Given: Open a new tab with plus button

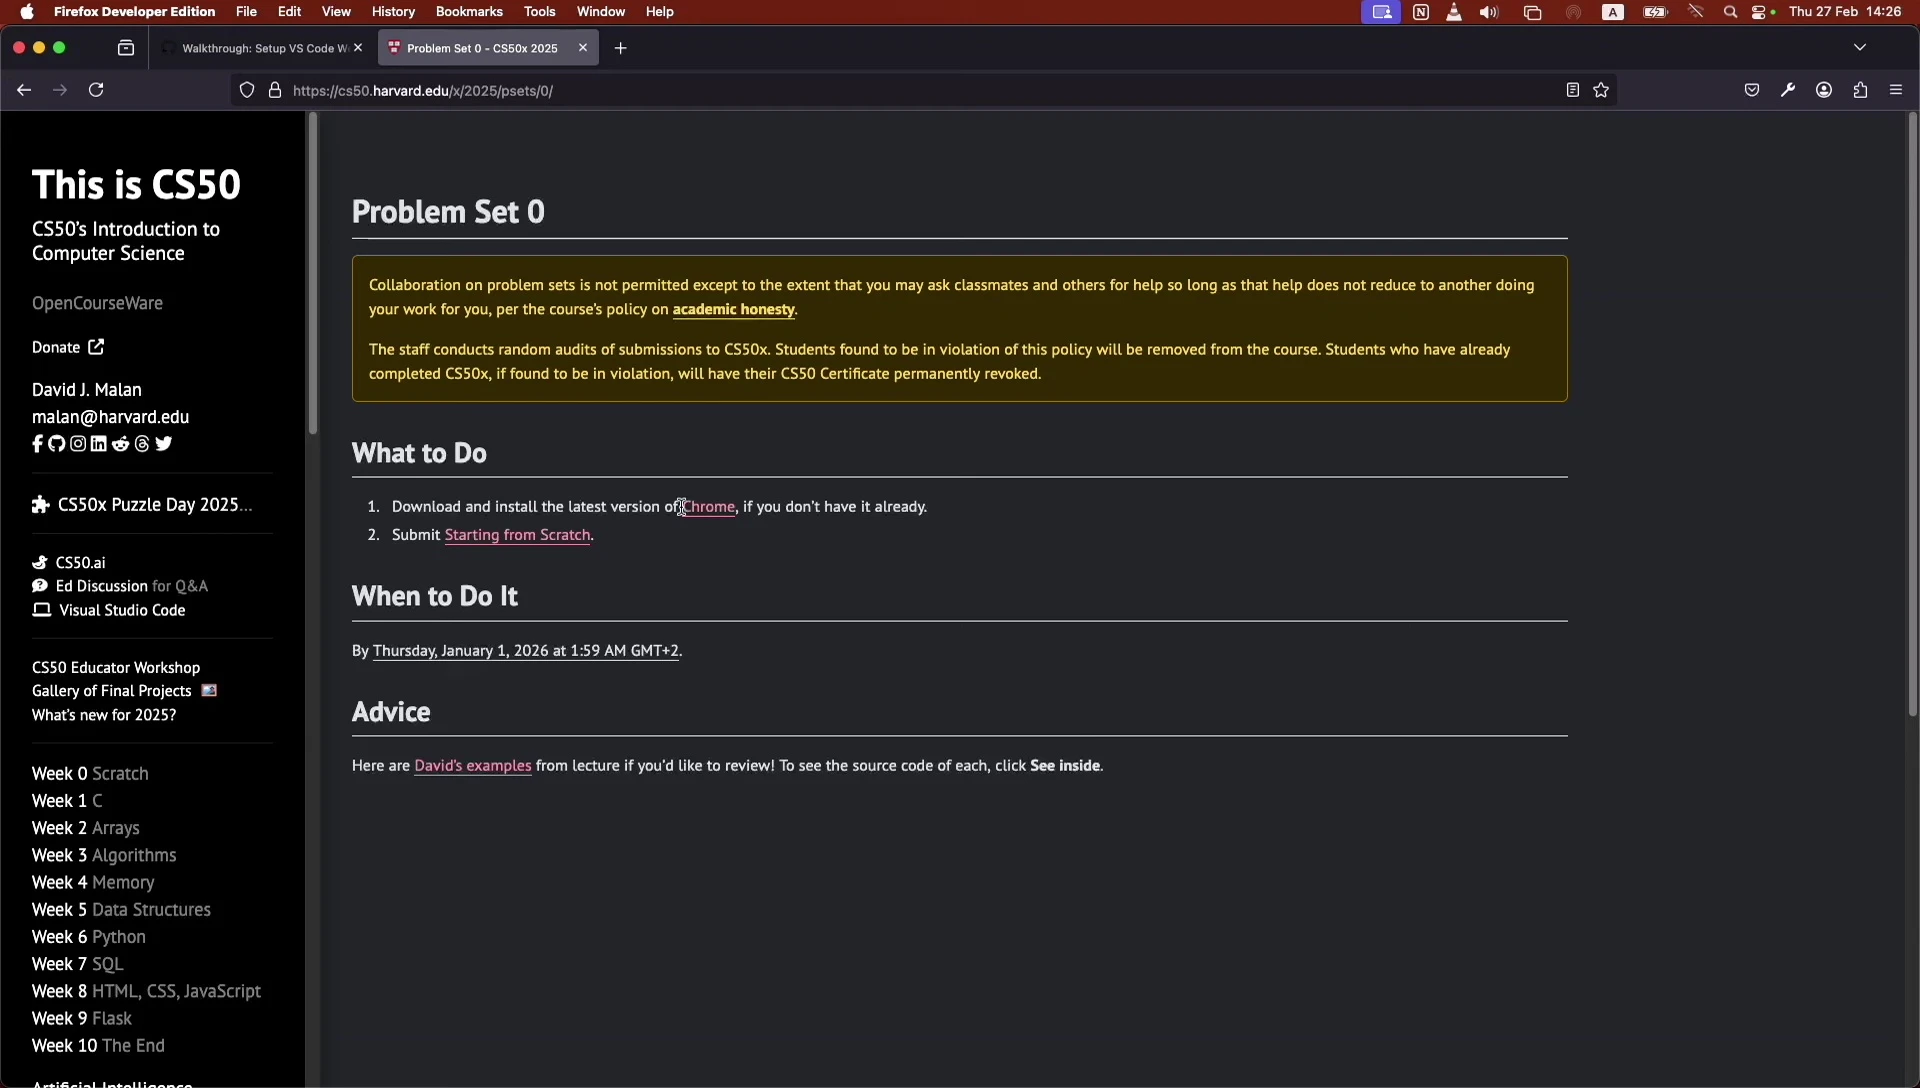Looking at the screenshot, I should tap(621, 48).
